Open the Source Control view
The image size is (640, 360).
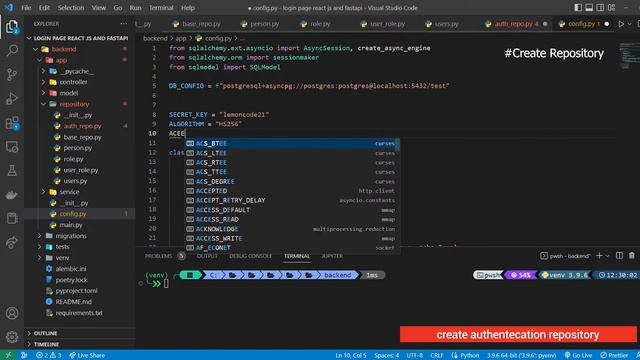12,74
